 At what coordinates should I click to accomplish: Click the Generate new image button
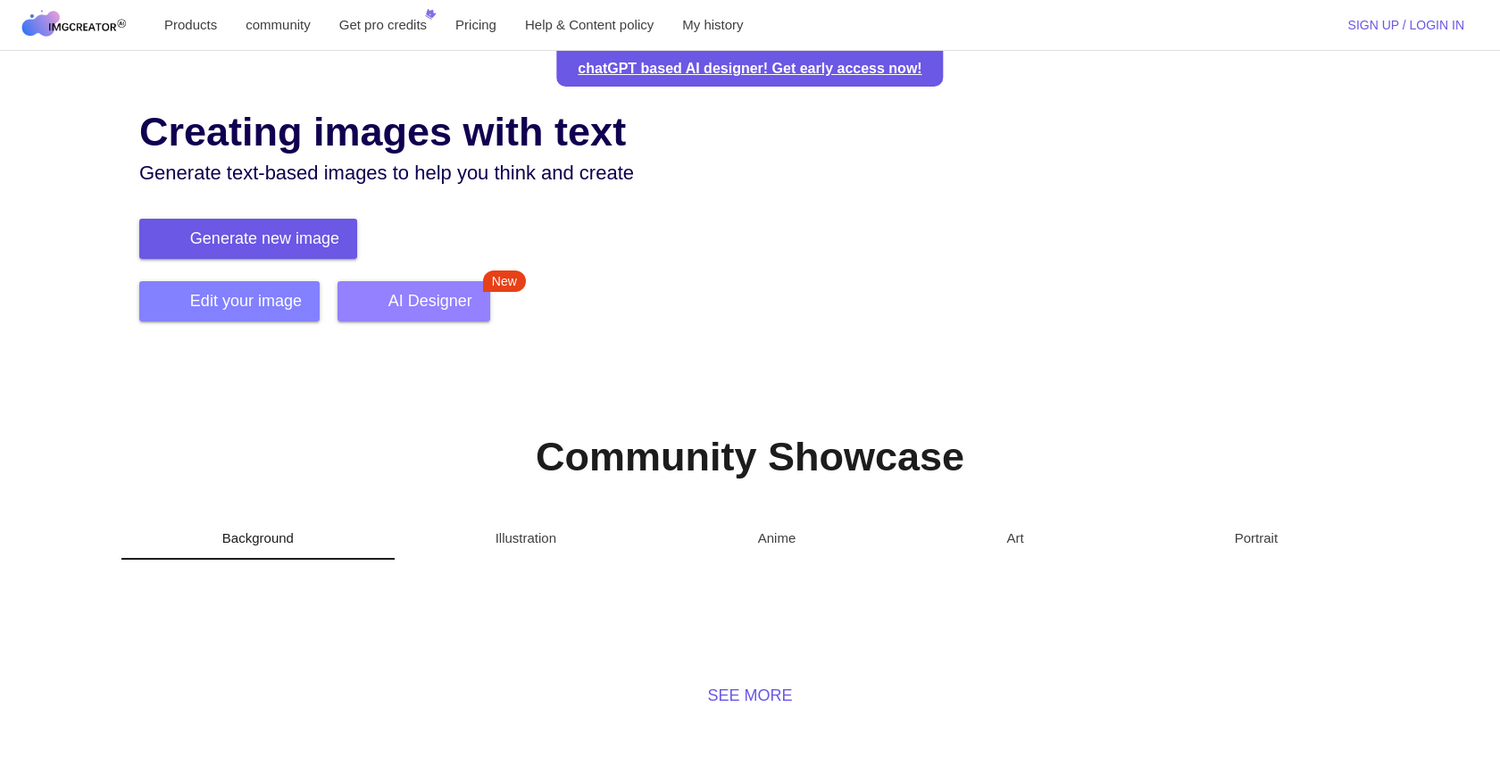click(x=247, y=238)
